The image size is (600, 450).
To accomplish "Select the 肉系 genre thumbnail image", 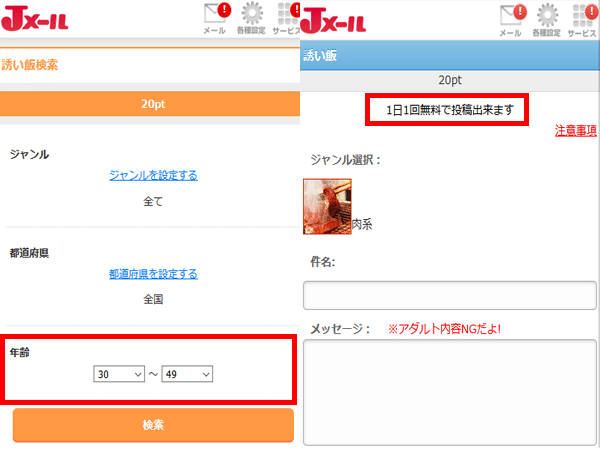I will coord(327,206).
